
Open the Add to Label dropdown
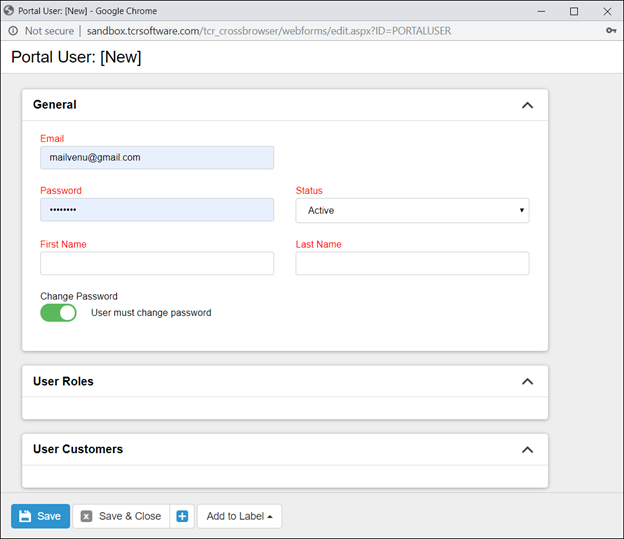coord(239,516)
